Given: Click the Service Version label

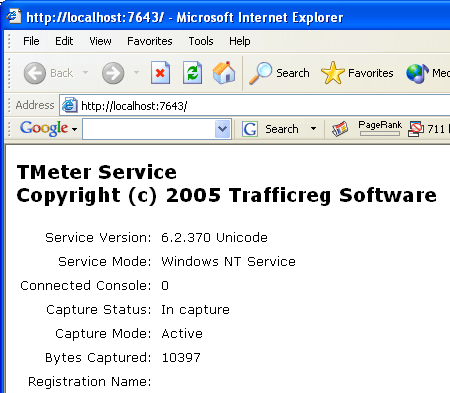Looking at the screenshot, I should (x=98, y=238).
